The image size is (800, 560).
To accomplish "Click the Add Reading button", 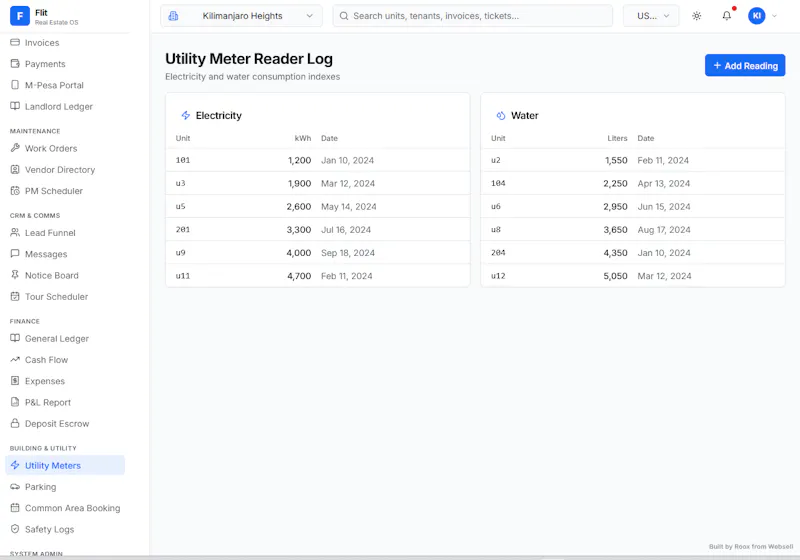I will (x=745, y=65).
